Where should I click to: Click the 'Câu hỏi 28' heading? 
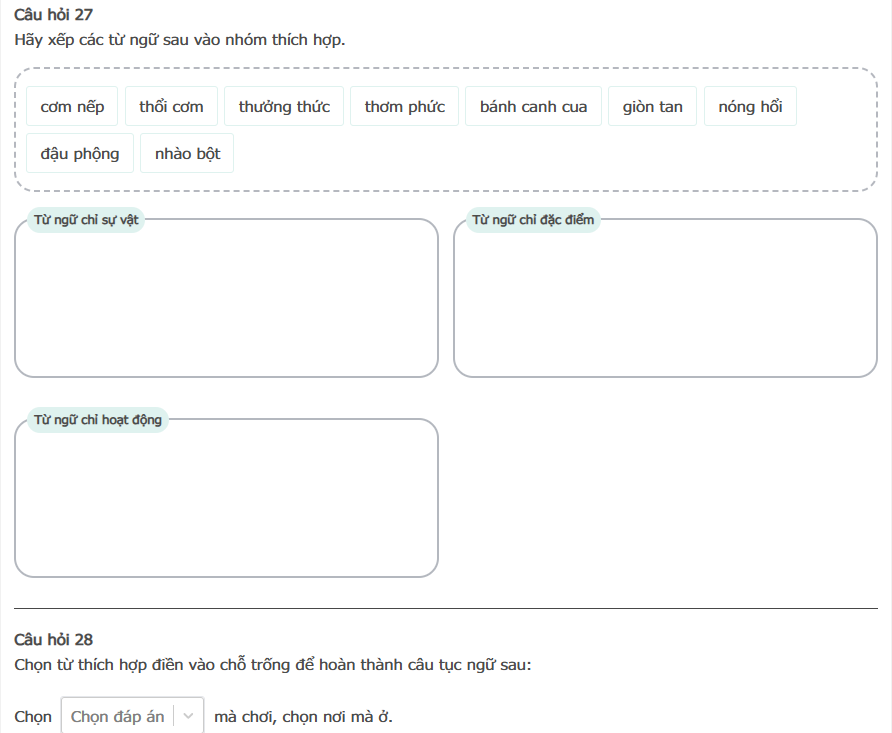(x=54, y=639)
